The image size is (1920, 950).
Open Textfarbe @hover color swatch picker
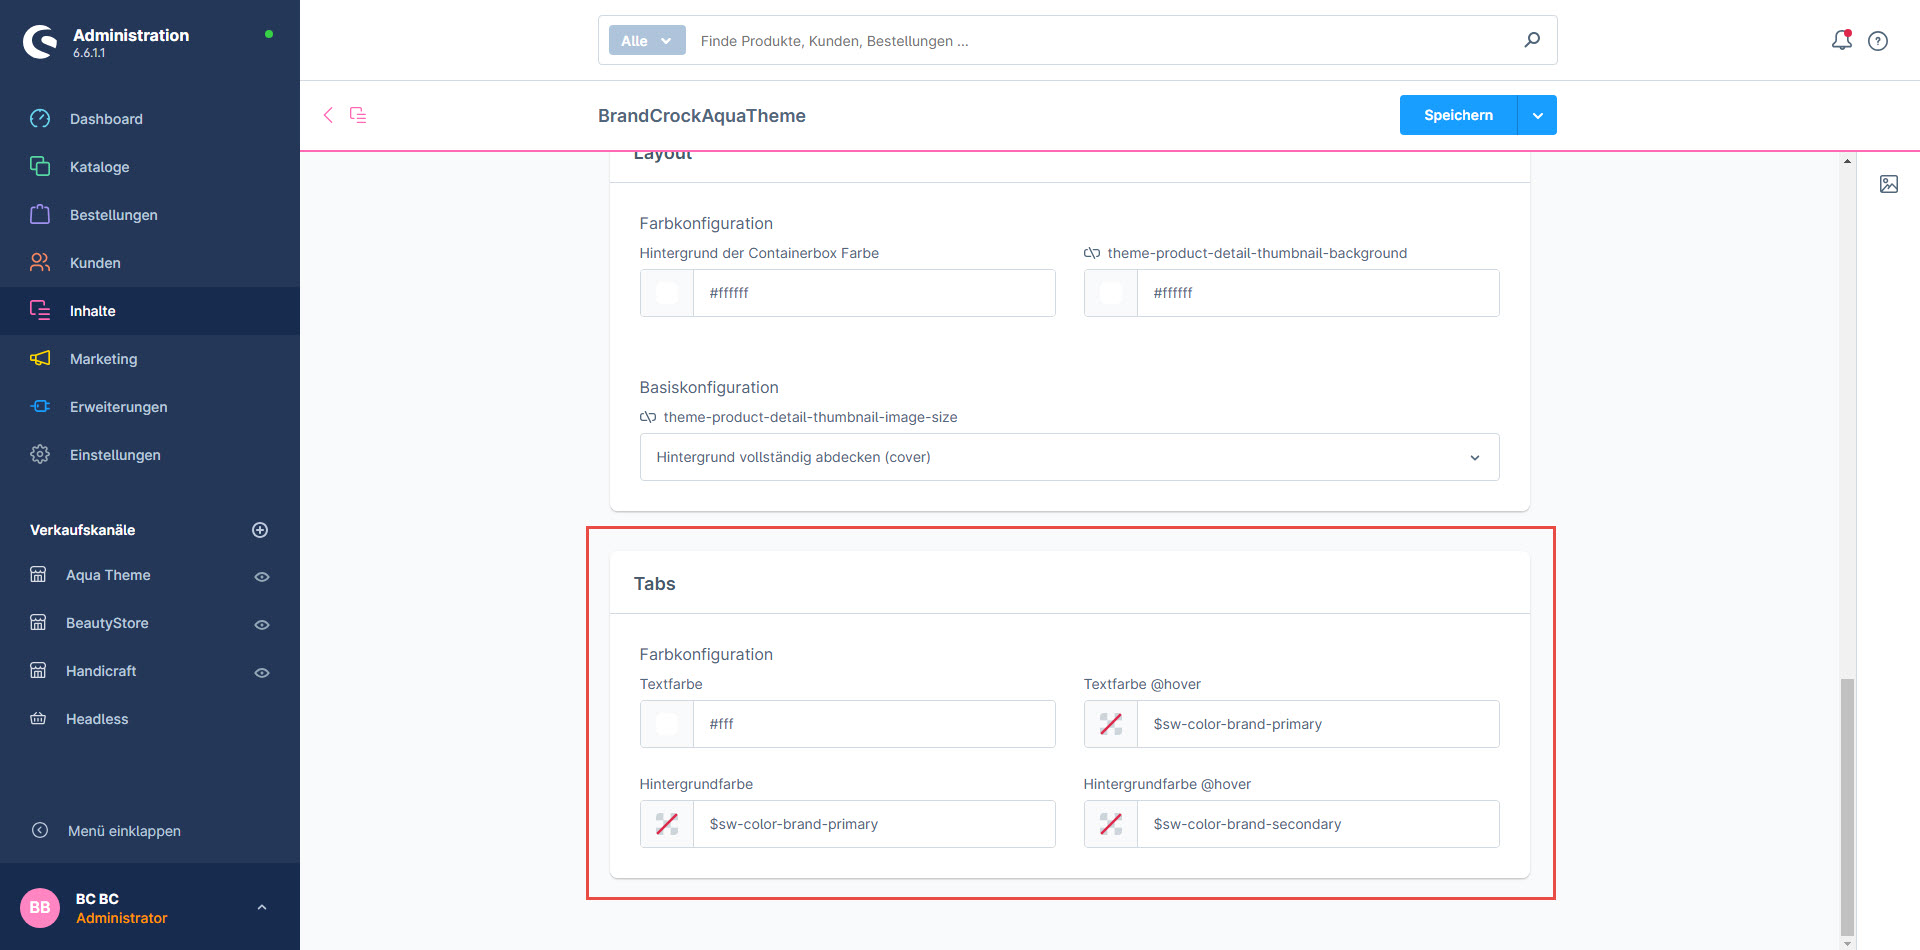click(1111, 724)
